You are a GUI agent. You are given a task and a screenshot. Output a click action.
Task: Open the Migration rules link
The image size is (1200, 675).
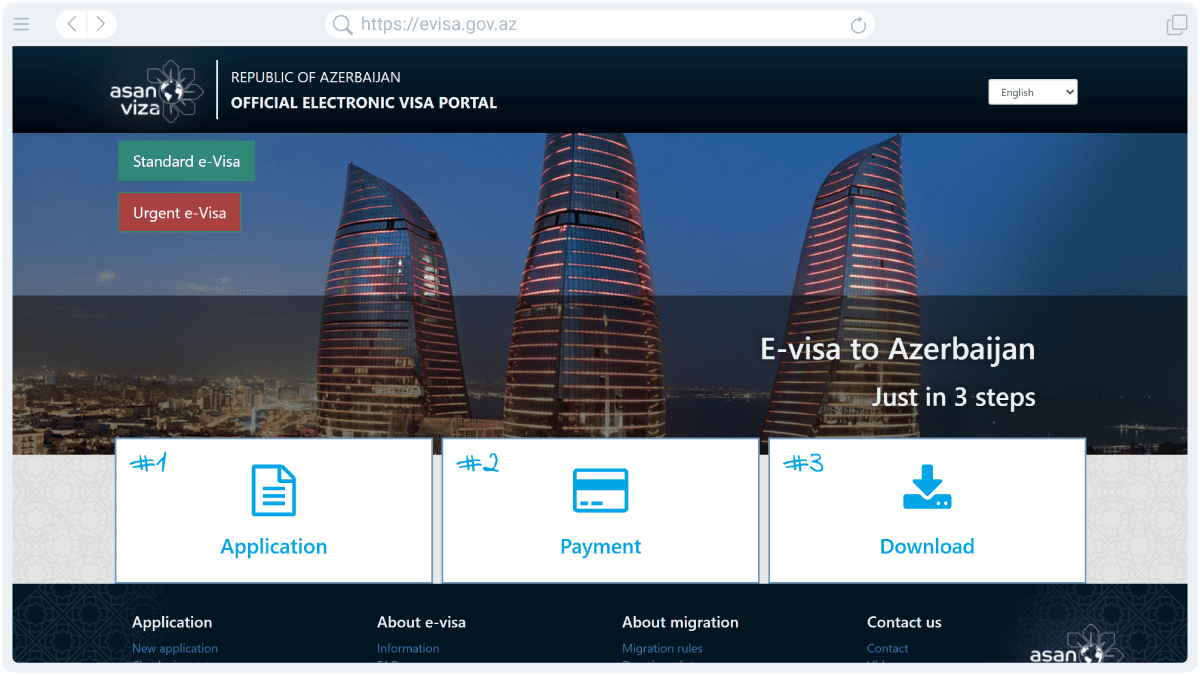click(x=662, y=648)
